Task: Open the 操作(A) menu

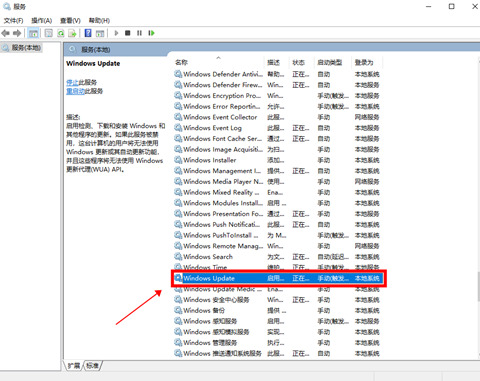Action: click(x=42, y=21)
